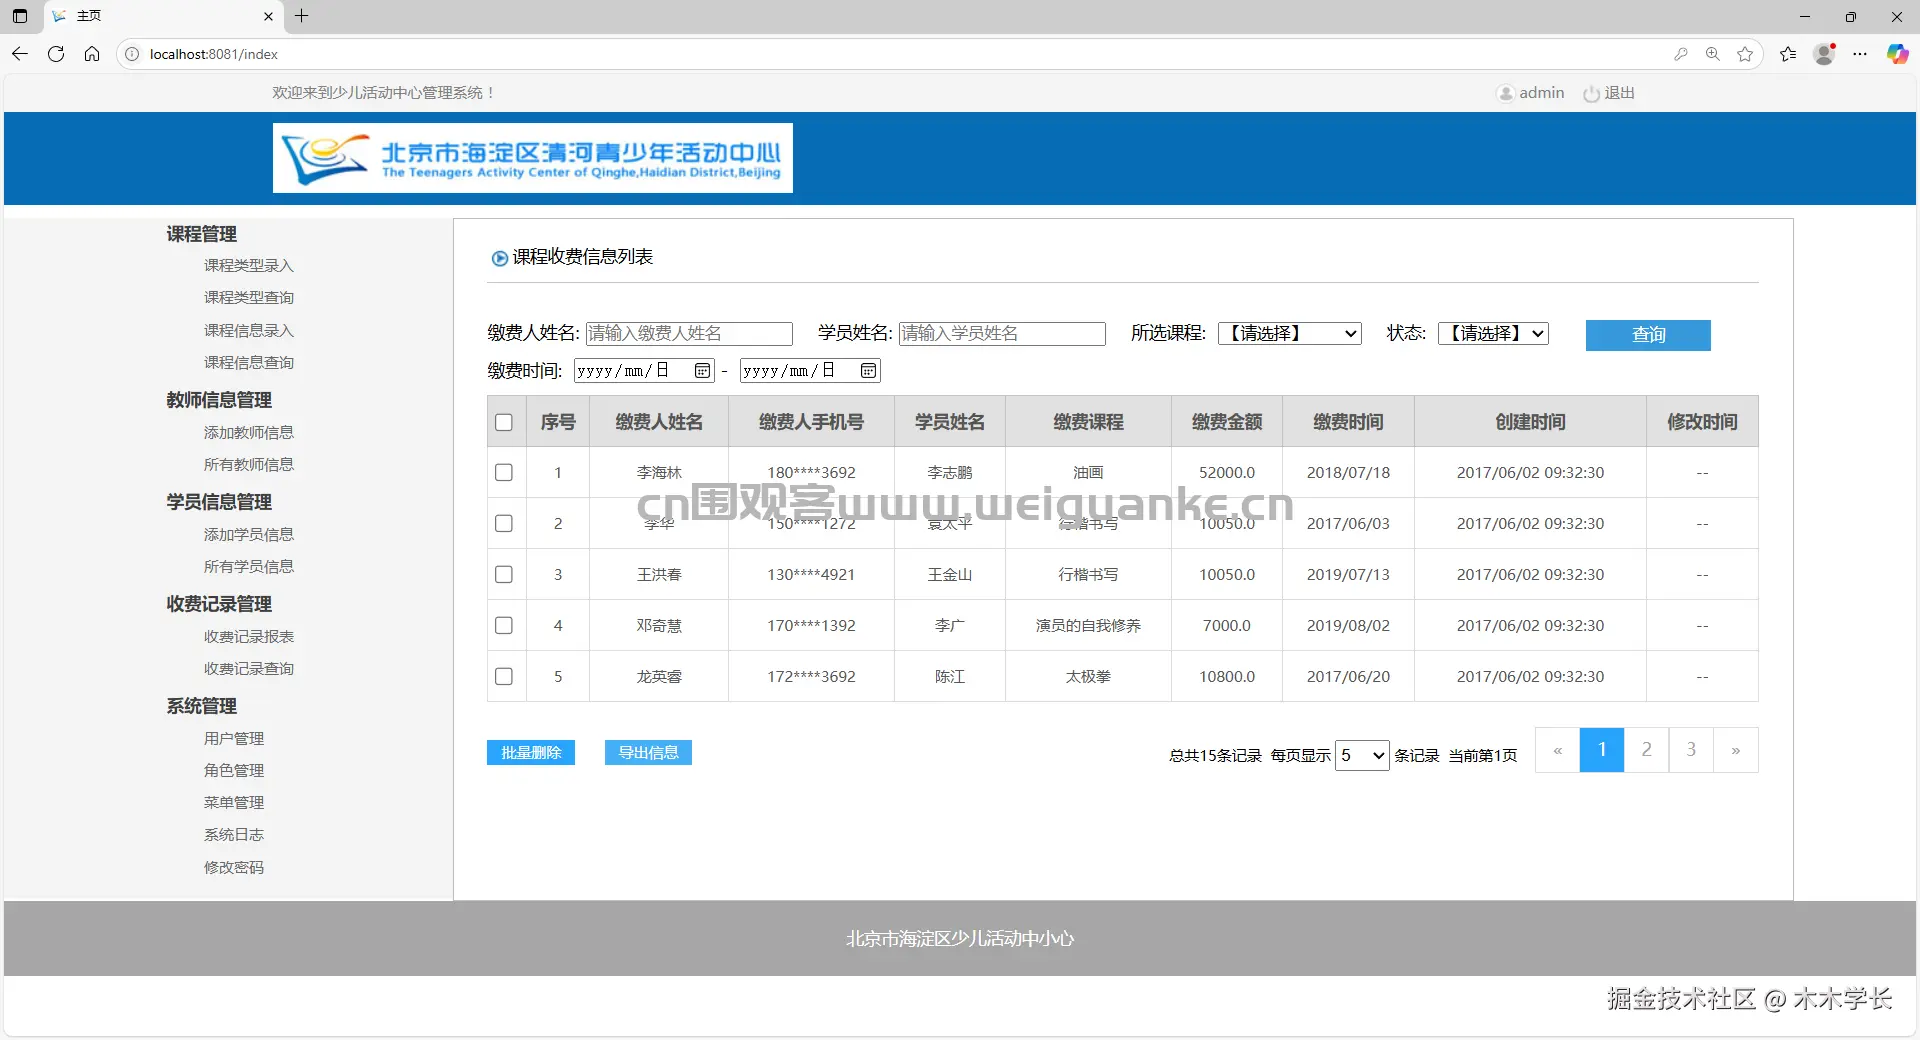Open the favorites list icon

(1788, 54)
